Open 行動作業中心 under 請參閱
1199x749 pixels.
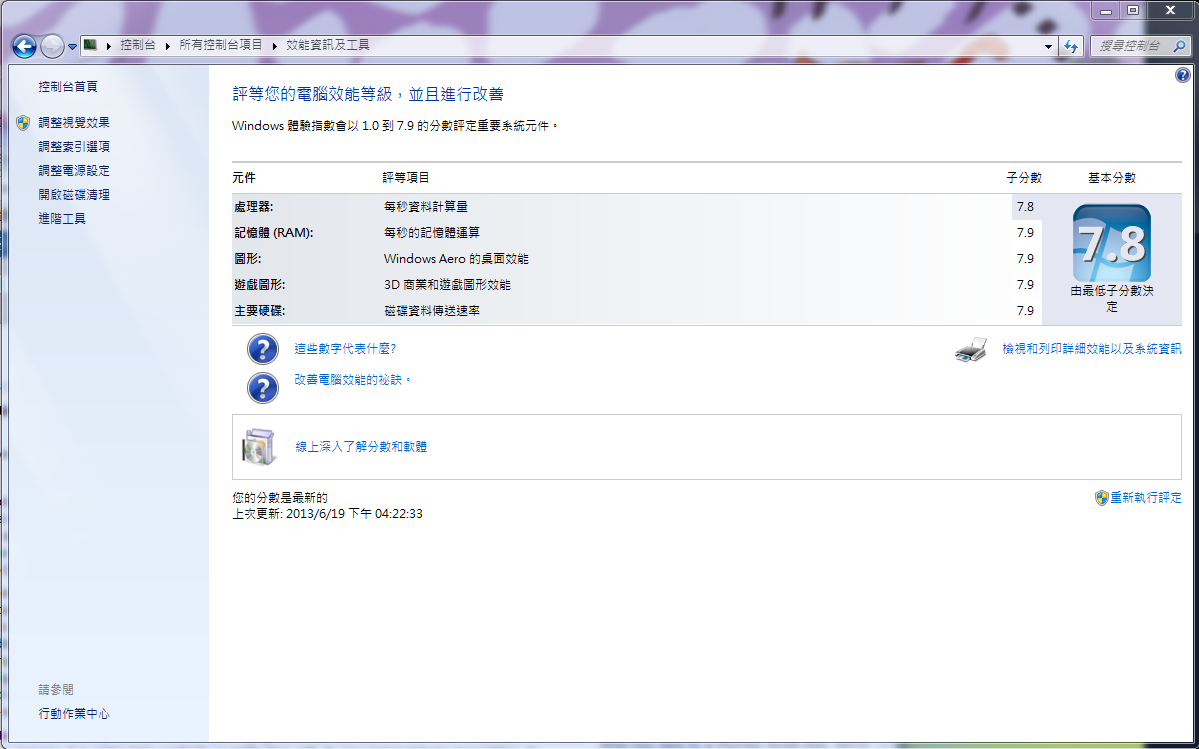coord(74,713)
